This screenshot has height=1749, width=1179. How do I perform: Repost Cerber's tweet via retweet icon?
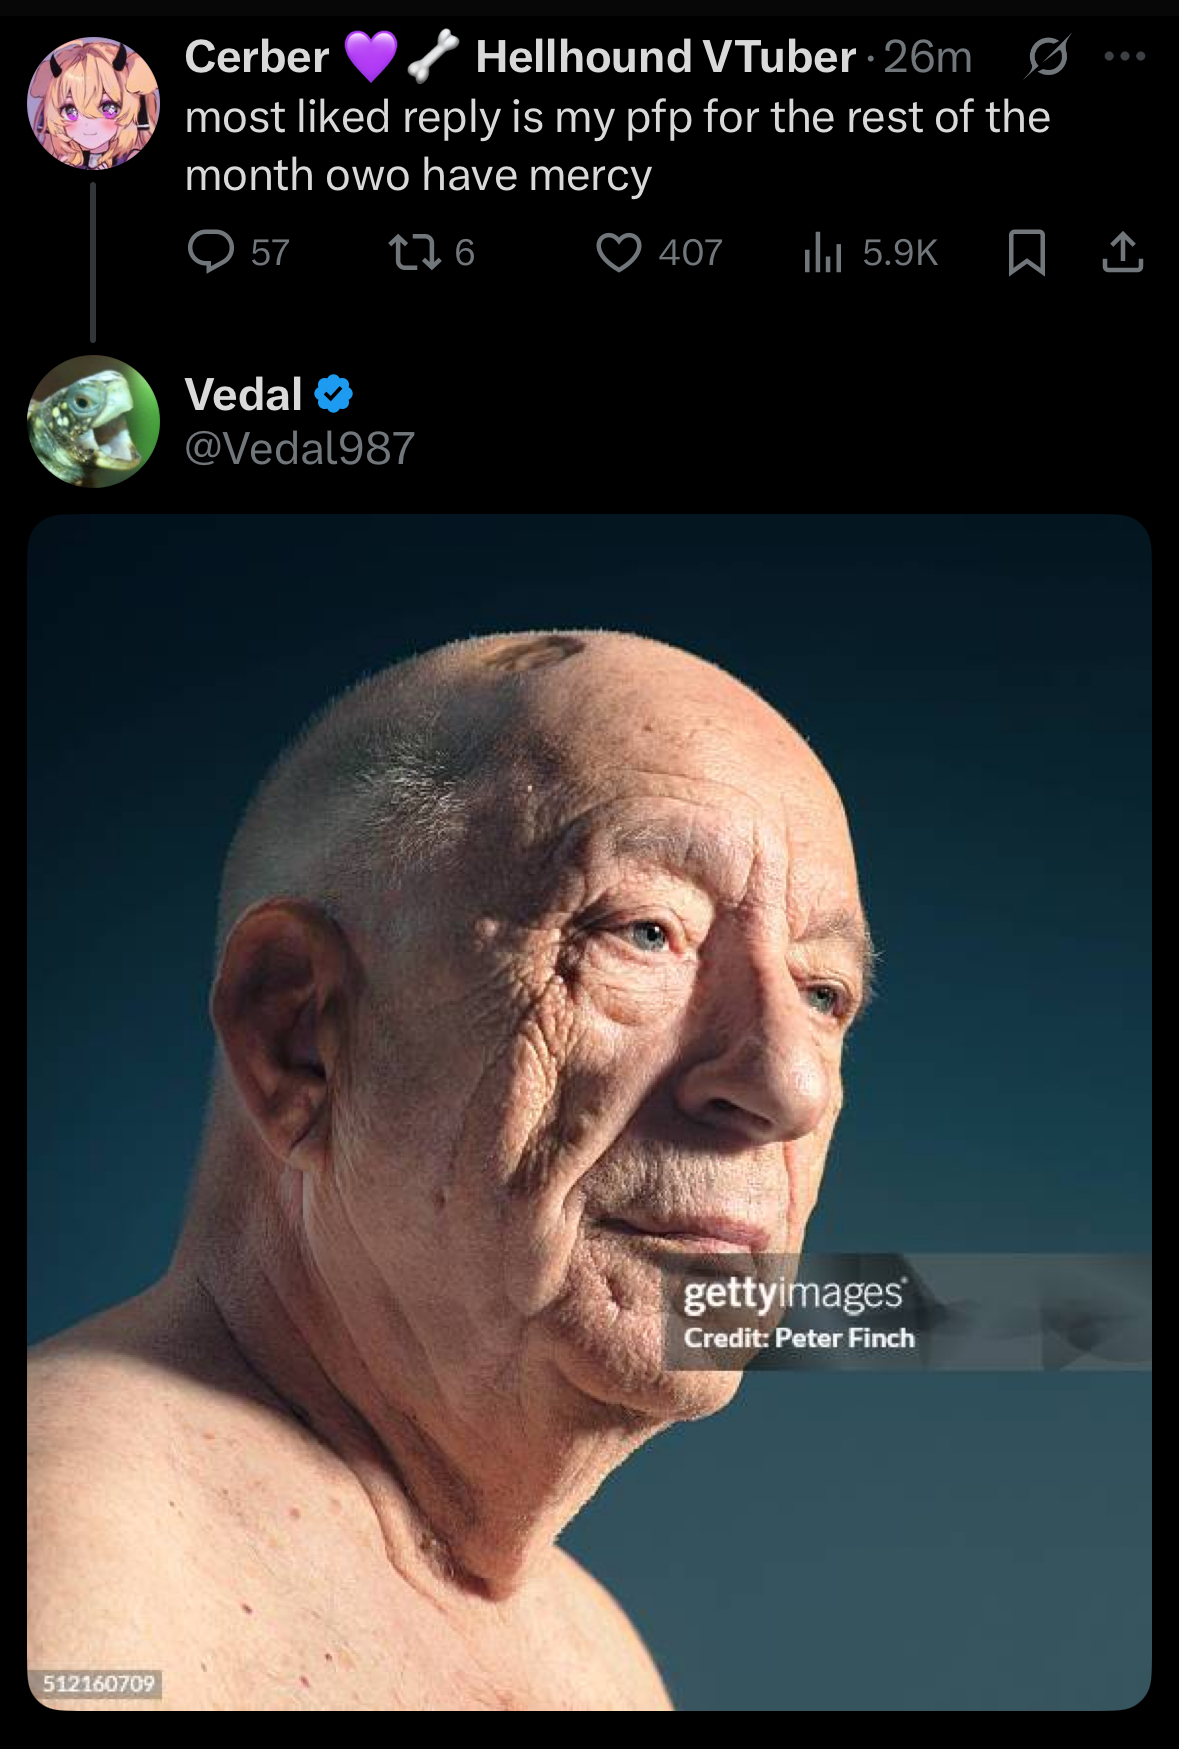(415, 252)
